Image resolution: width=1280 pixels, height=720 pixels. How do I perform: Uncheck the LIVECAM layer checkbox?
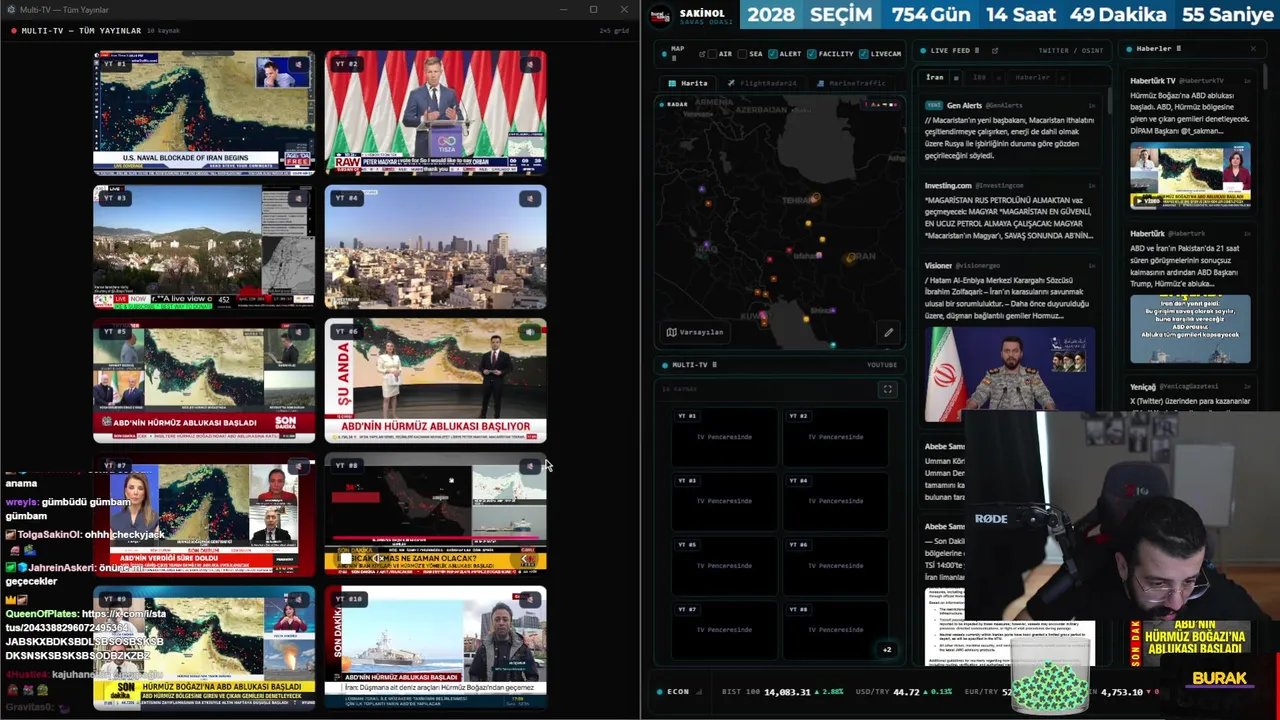[864, 54]
